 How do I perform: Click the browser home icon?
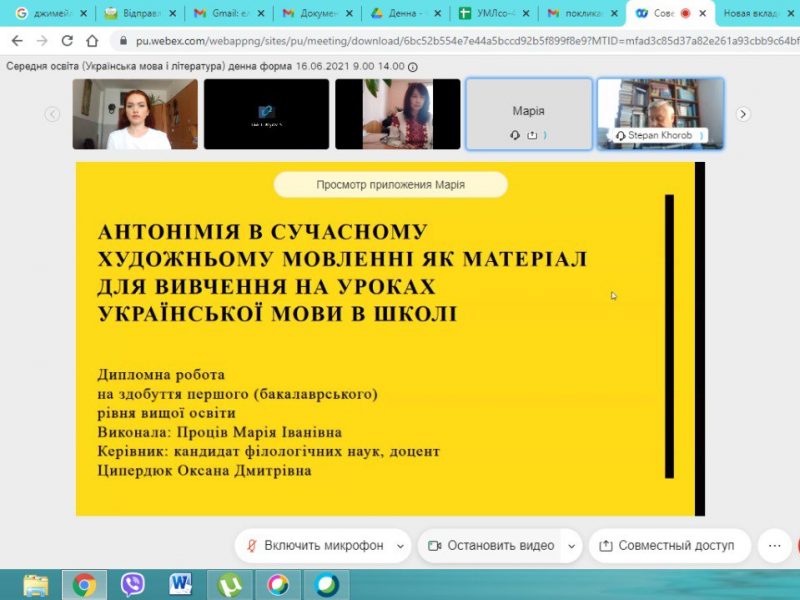(93, 41)
